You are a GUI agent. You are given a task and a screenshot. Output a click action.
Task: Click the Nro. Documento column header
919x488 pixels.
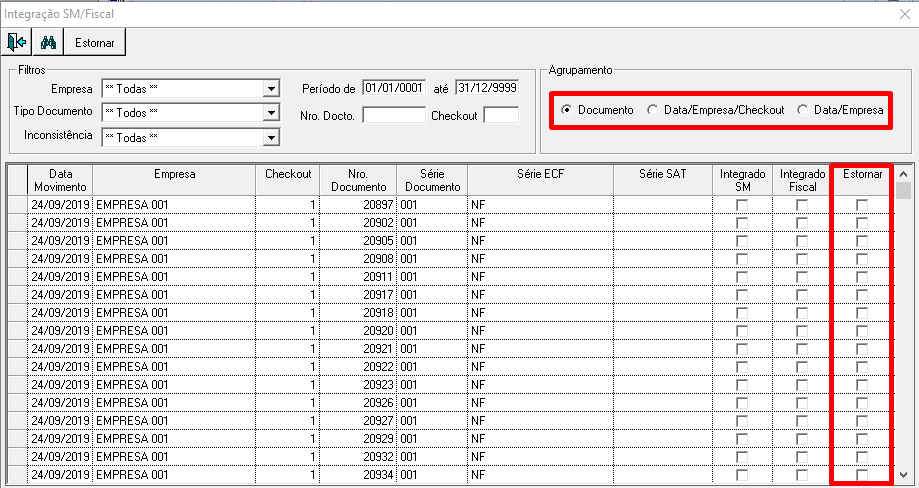(x=359, y=180)
